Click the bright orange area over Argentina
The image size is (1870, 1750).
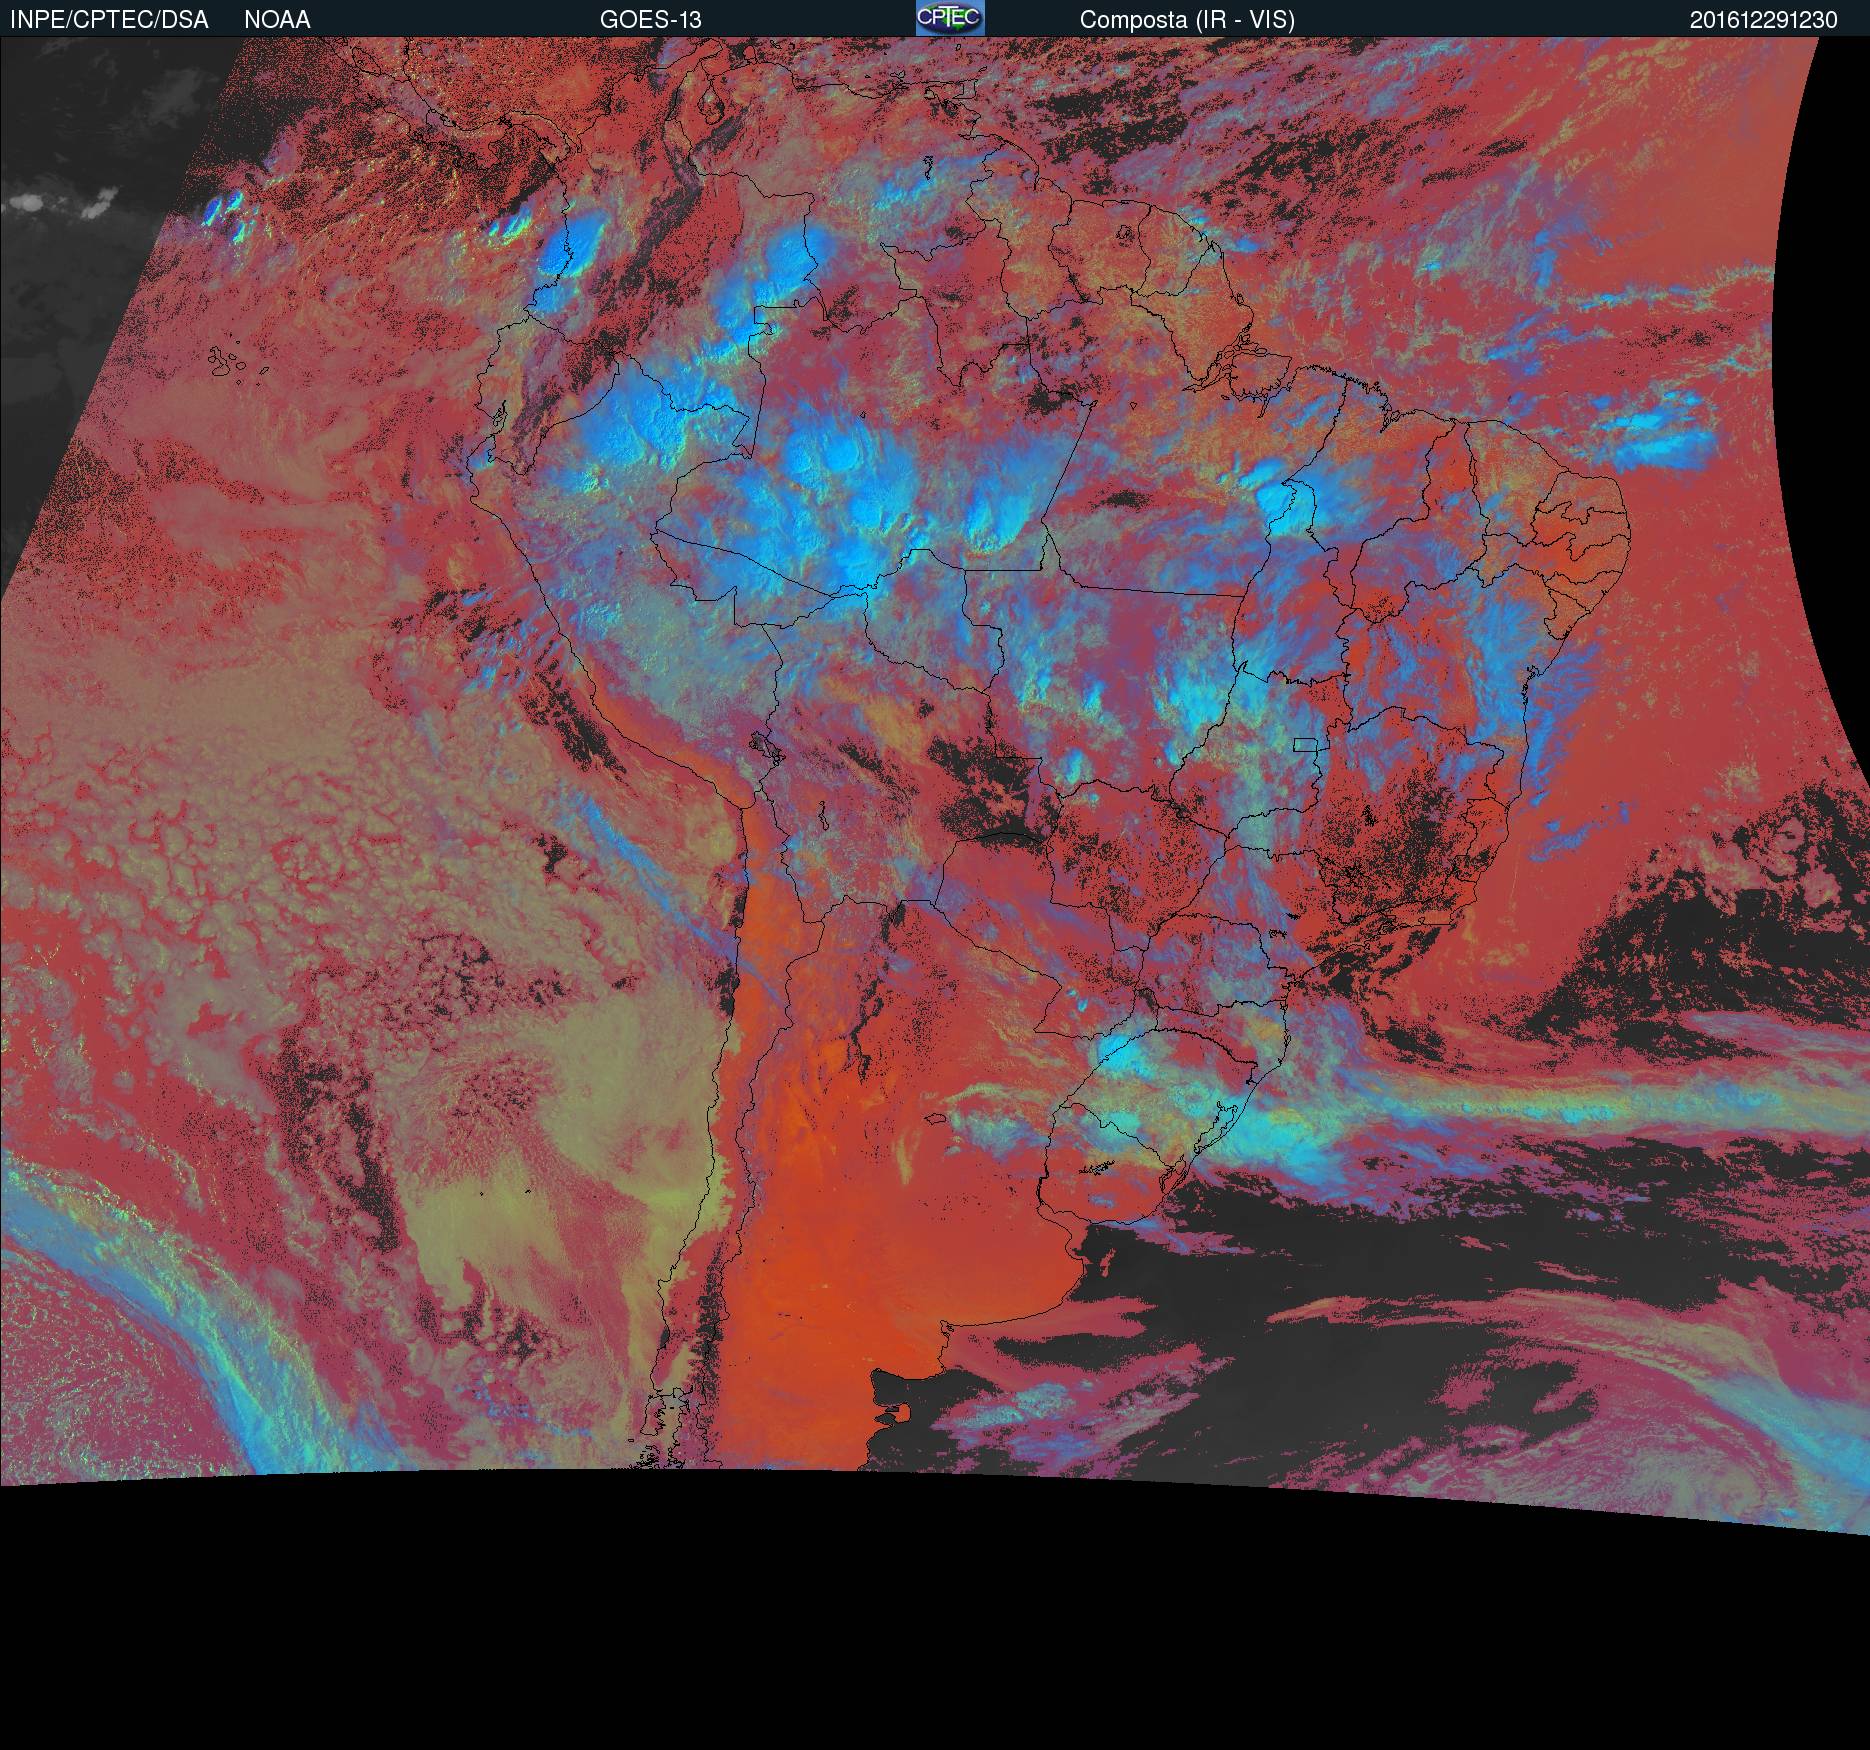(x=820, y=1280)
